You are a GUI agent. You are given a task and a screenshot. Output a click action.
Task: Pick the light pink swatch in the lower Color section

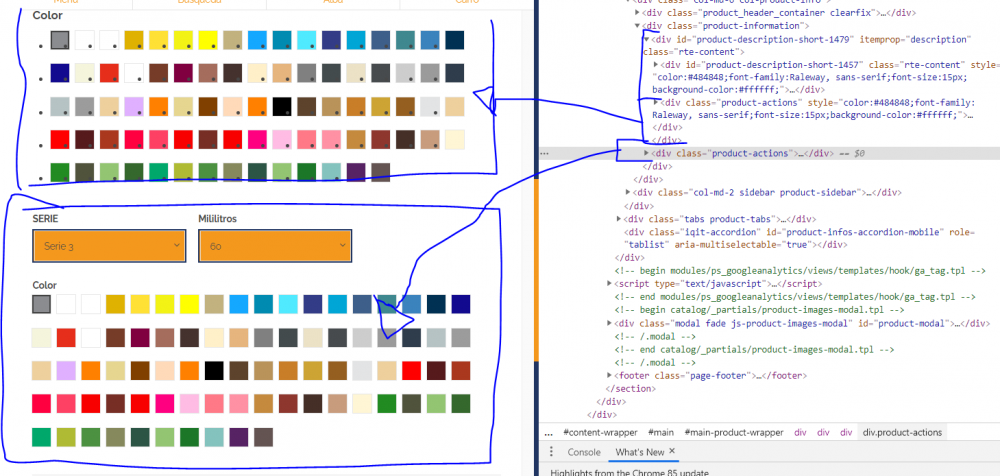(189, 404)
